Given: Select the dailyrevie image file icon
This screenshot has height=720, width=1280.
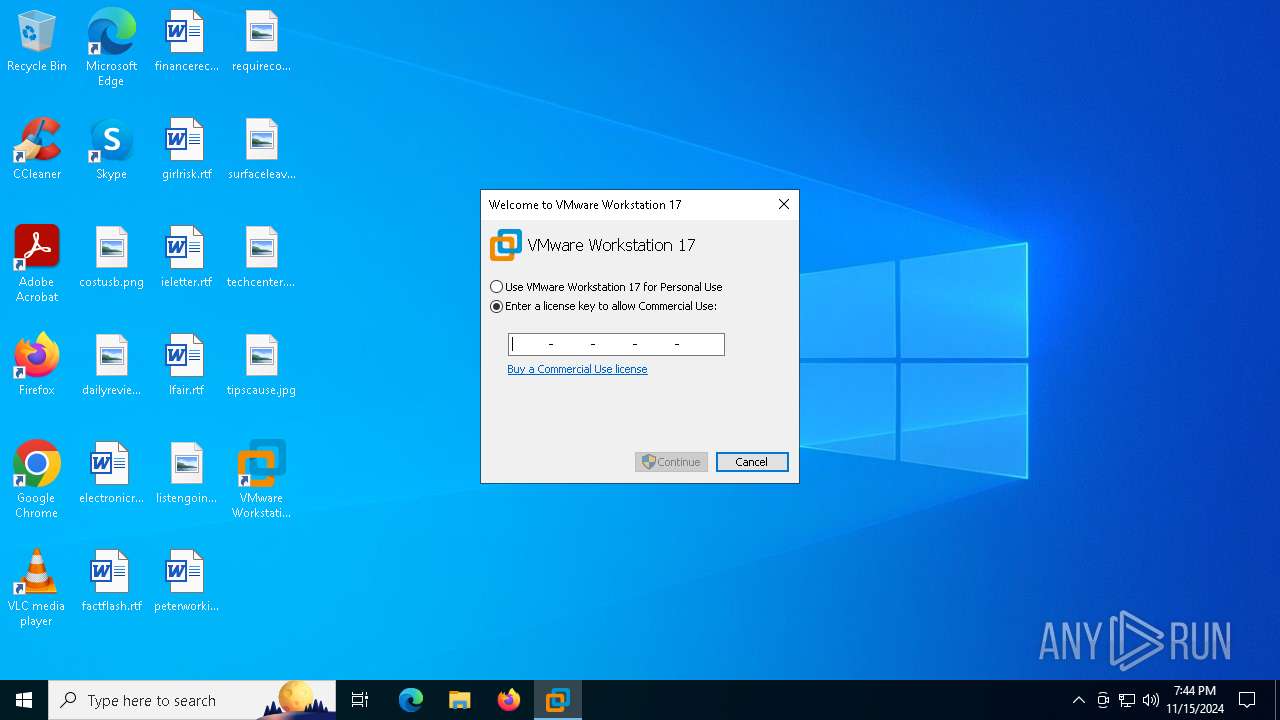Looking at the screenshot, I should point(111,366).
